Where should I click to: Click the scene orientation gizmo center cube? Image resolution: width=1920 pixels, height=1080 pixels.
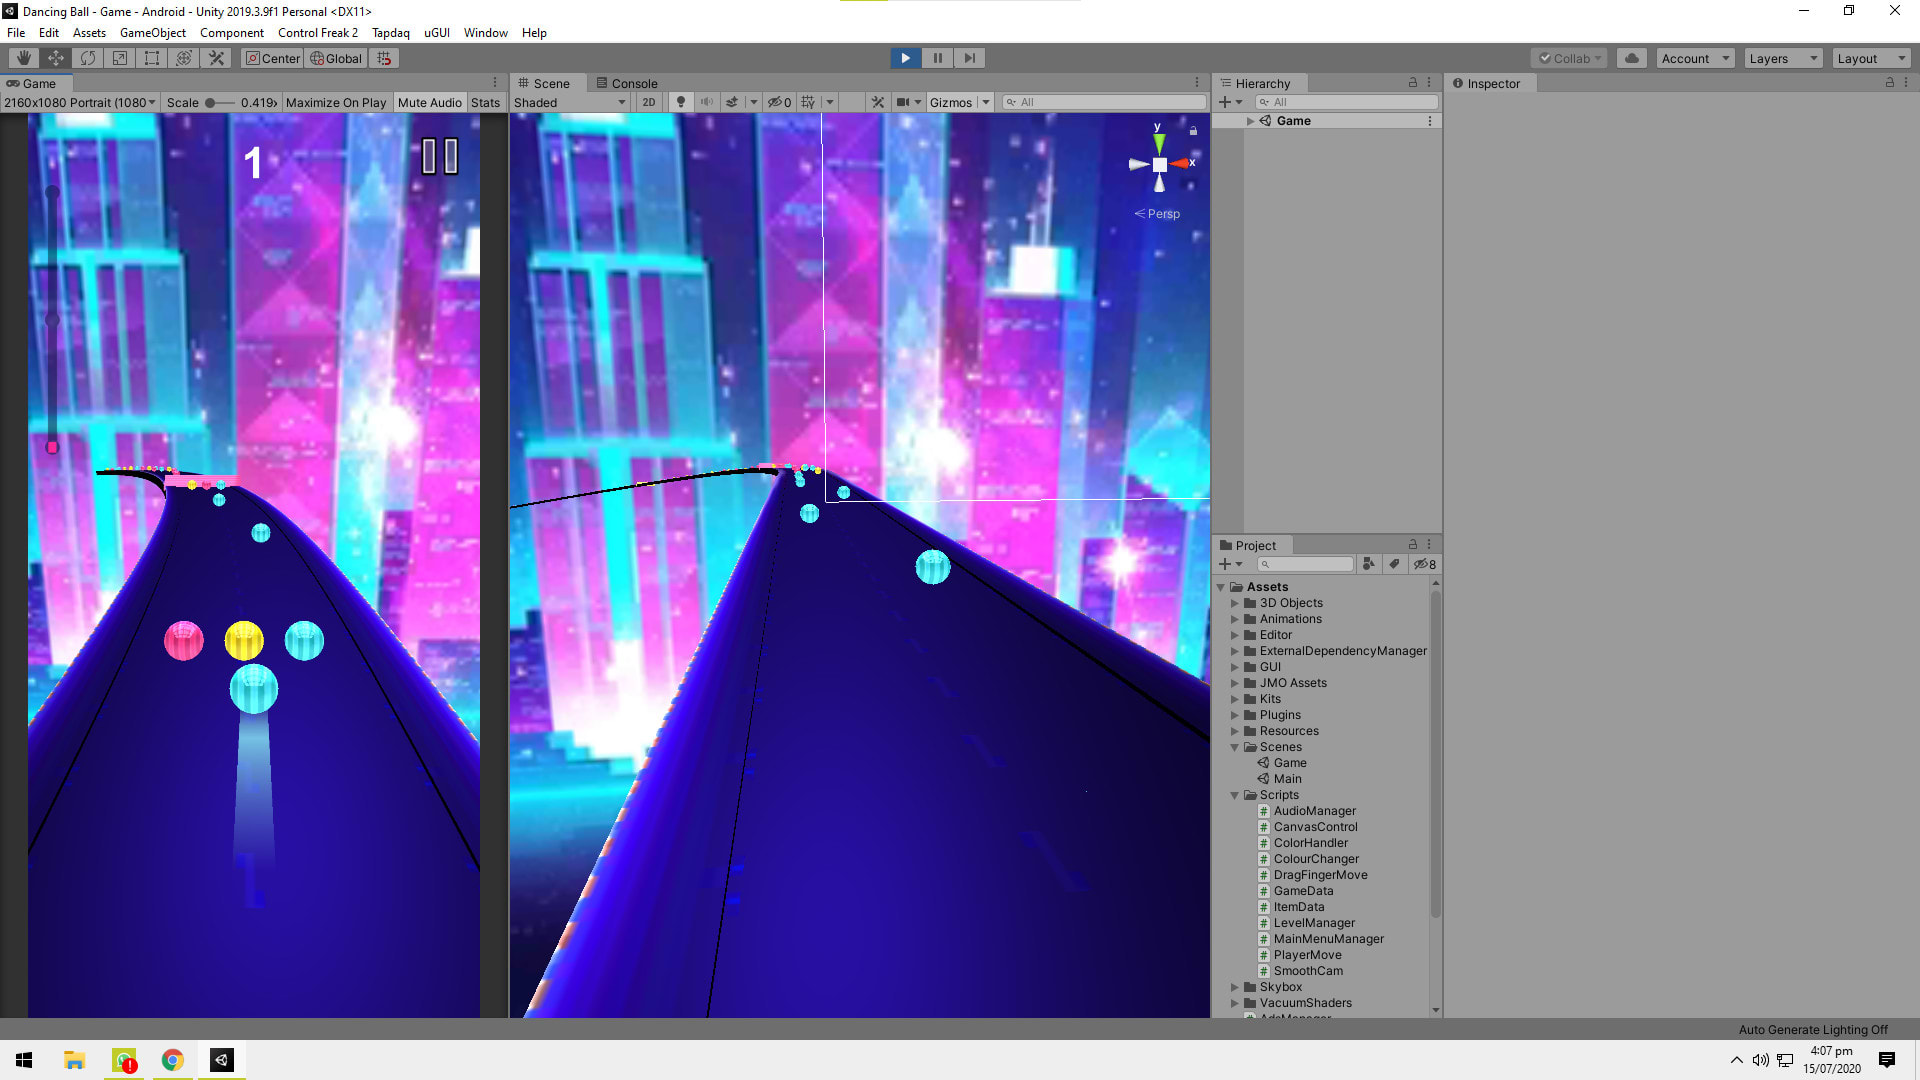(x=1159, y=164)
